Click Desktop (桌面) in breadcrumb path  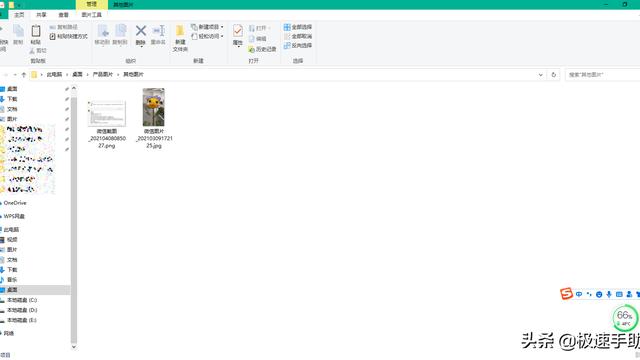77,74
